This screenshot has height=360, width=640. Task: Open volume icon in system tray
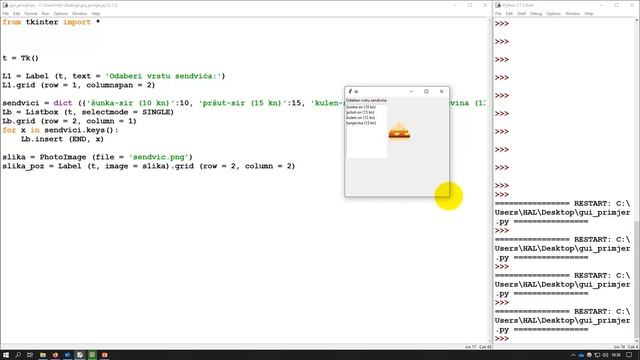605,355
